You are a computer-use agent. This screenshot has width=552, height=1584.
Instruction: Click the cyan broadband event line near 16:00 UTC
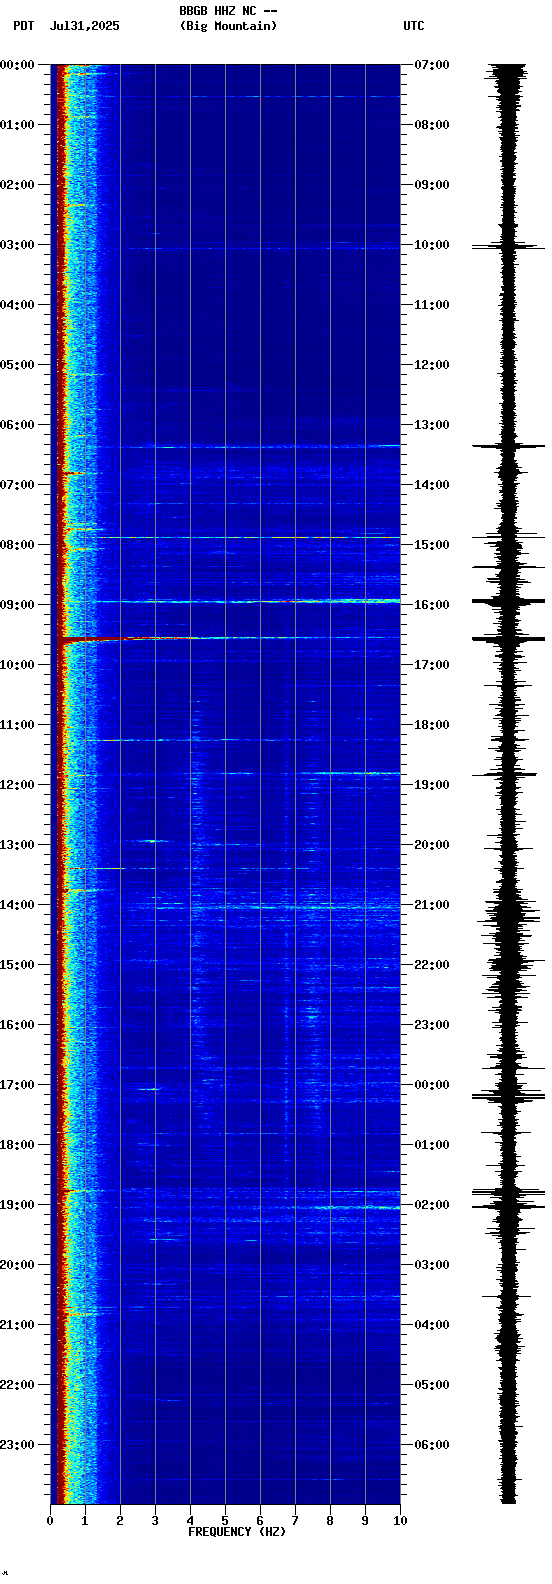250,601
